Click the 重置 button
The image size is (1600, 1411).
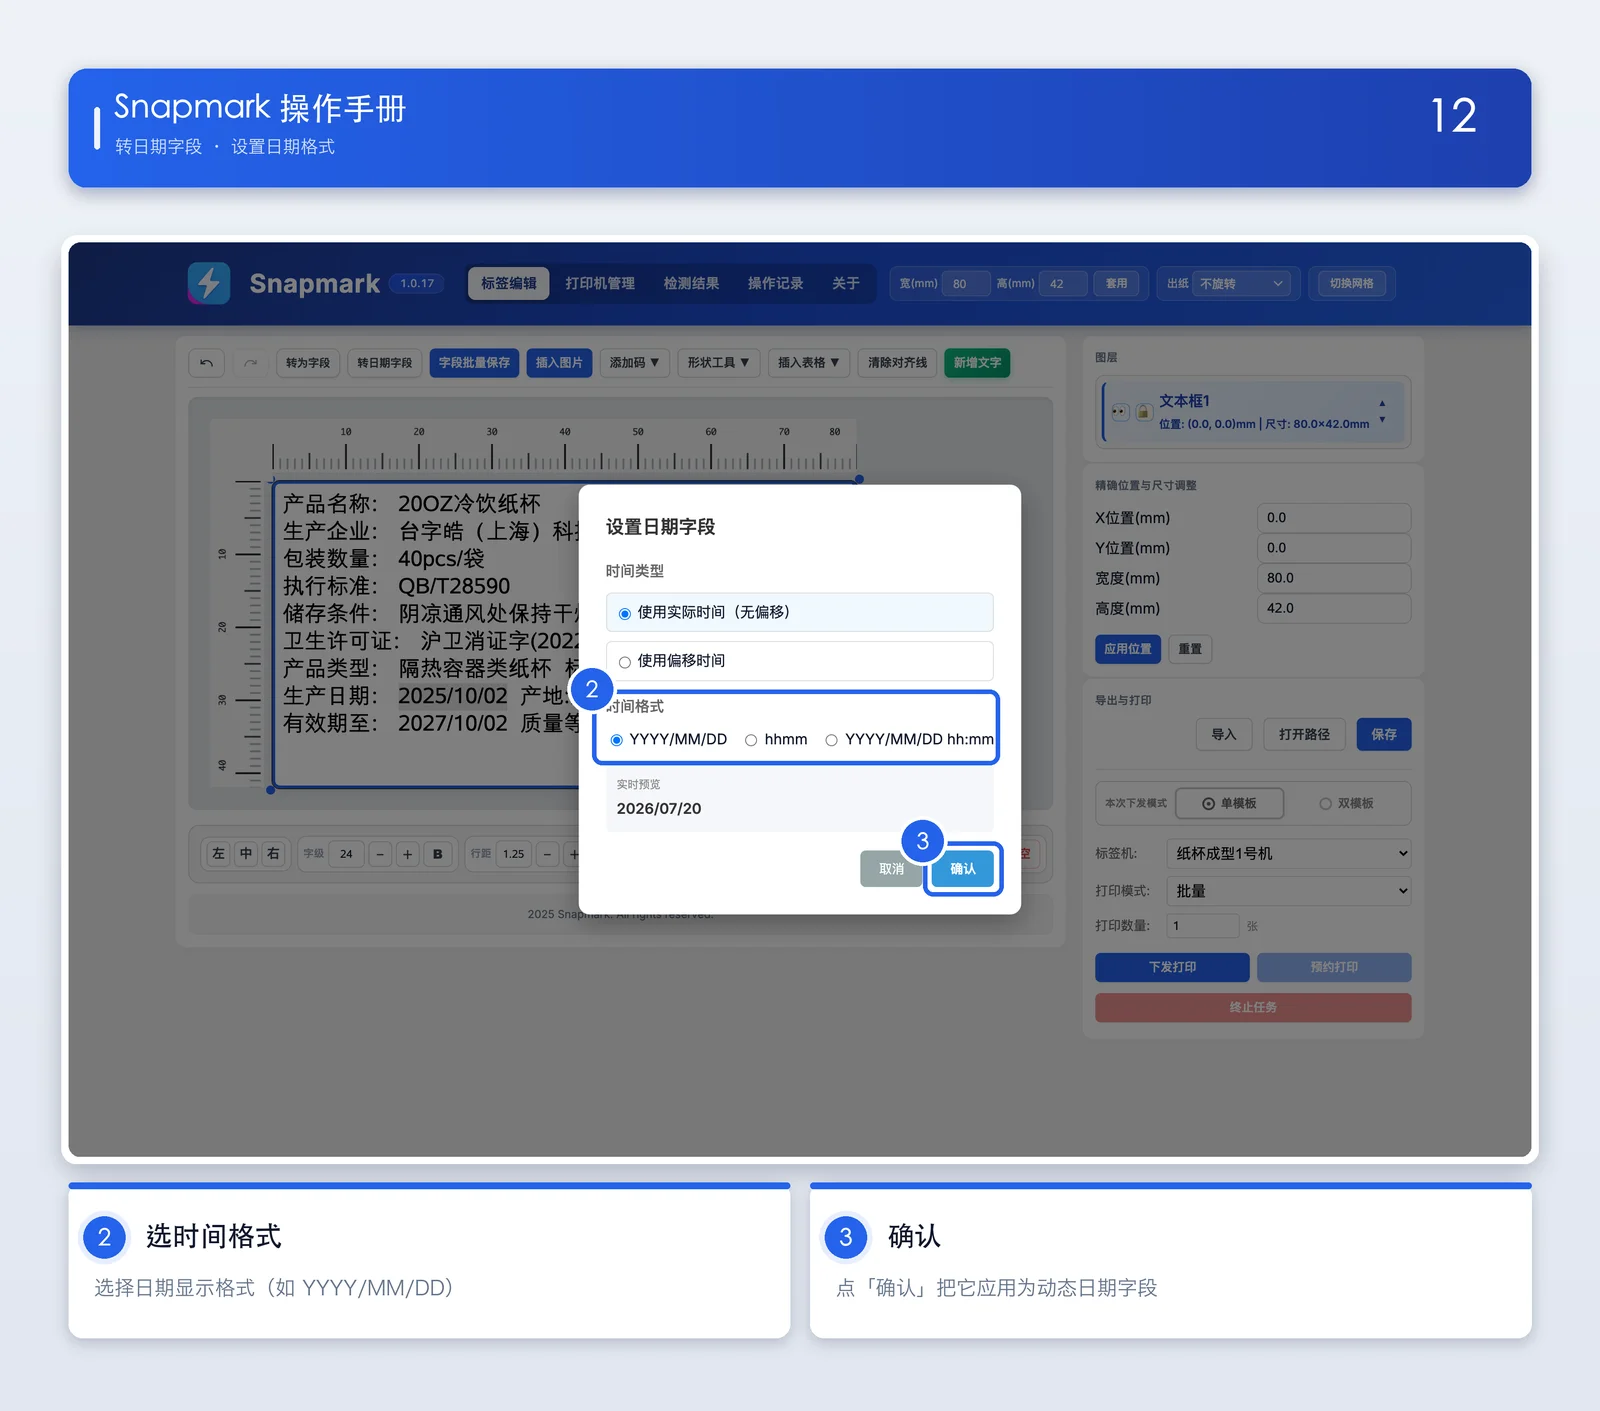(x=1190, y=649)
